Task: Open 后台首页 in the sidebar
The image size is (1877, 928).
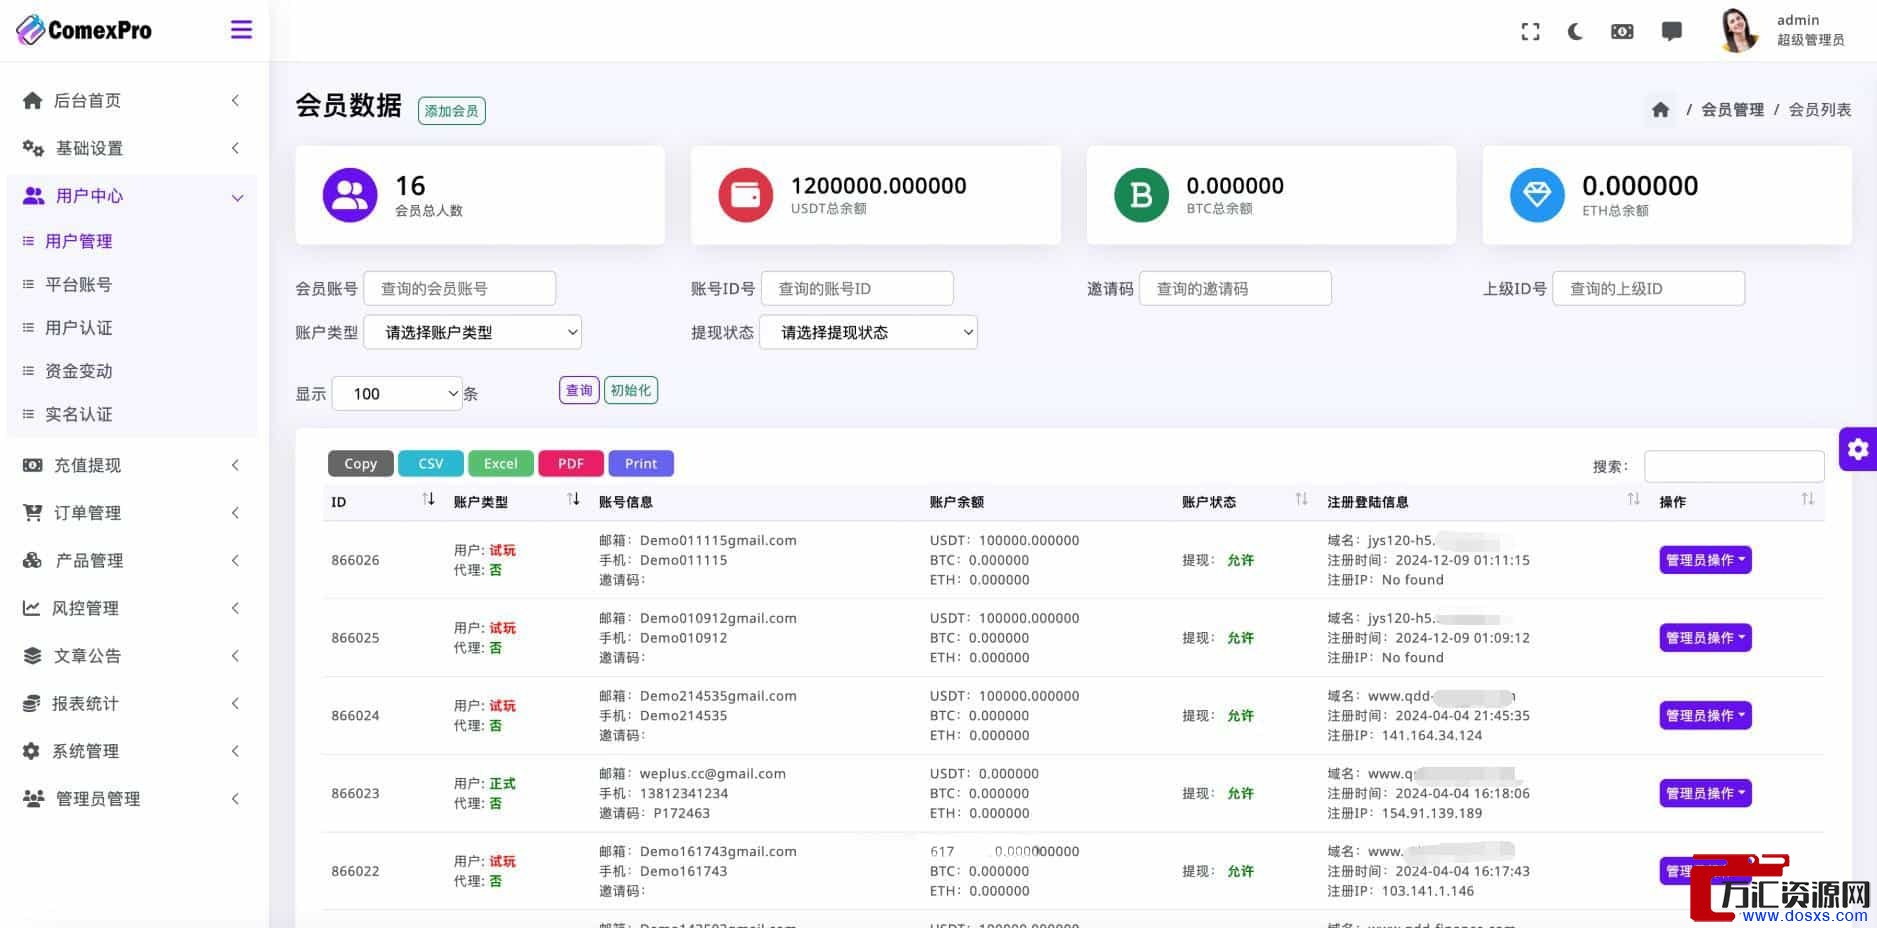Action: (x=132, y=100)
